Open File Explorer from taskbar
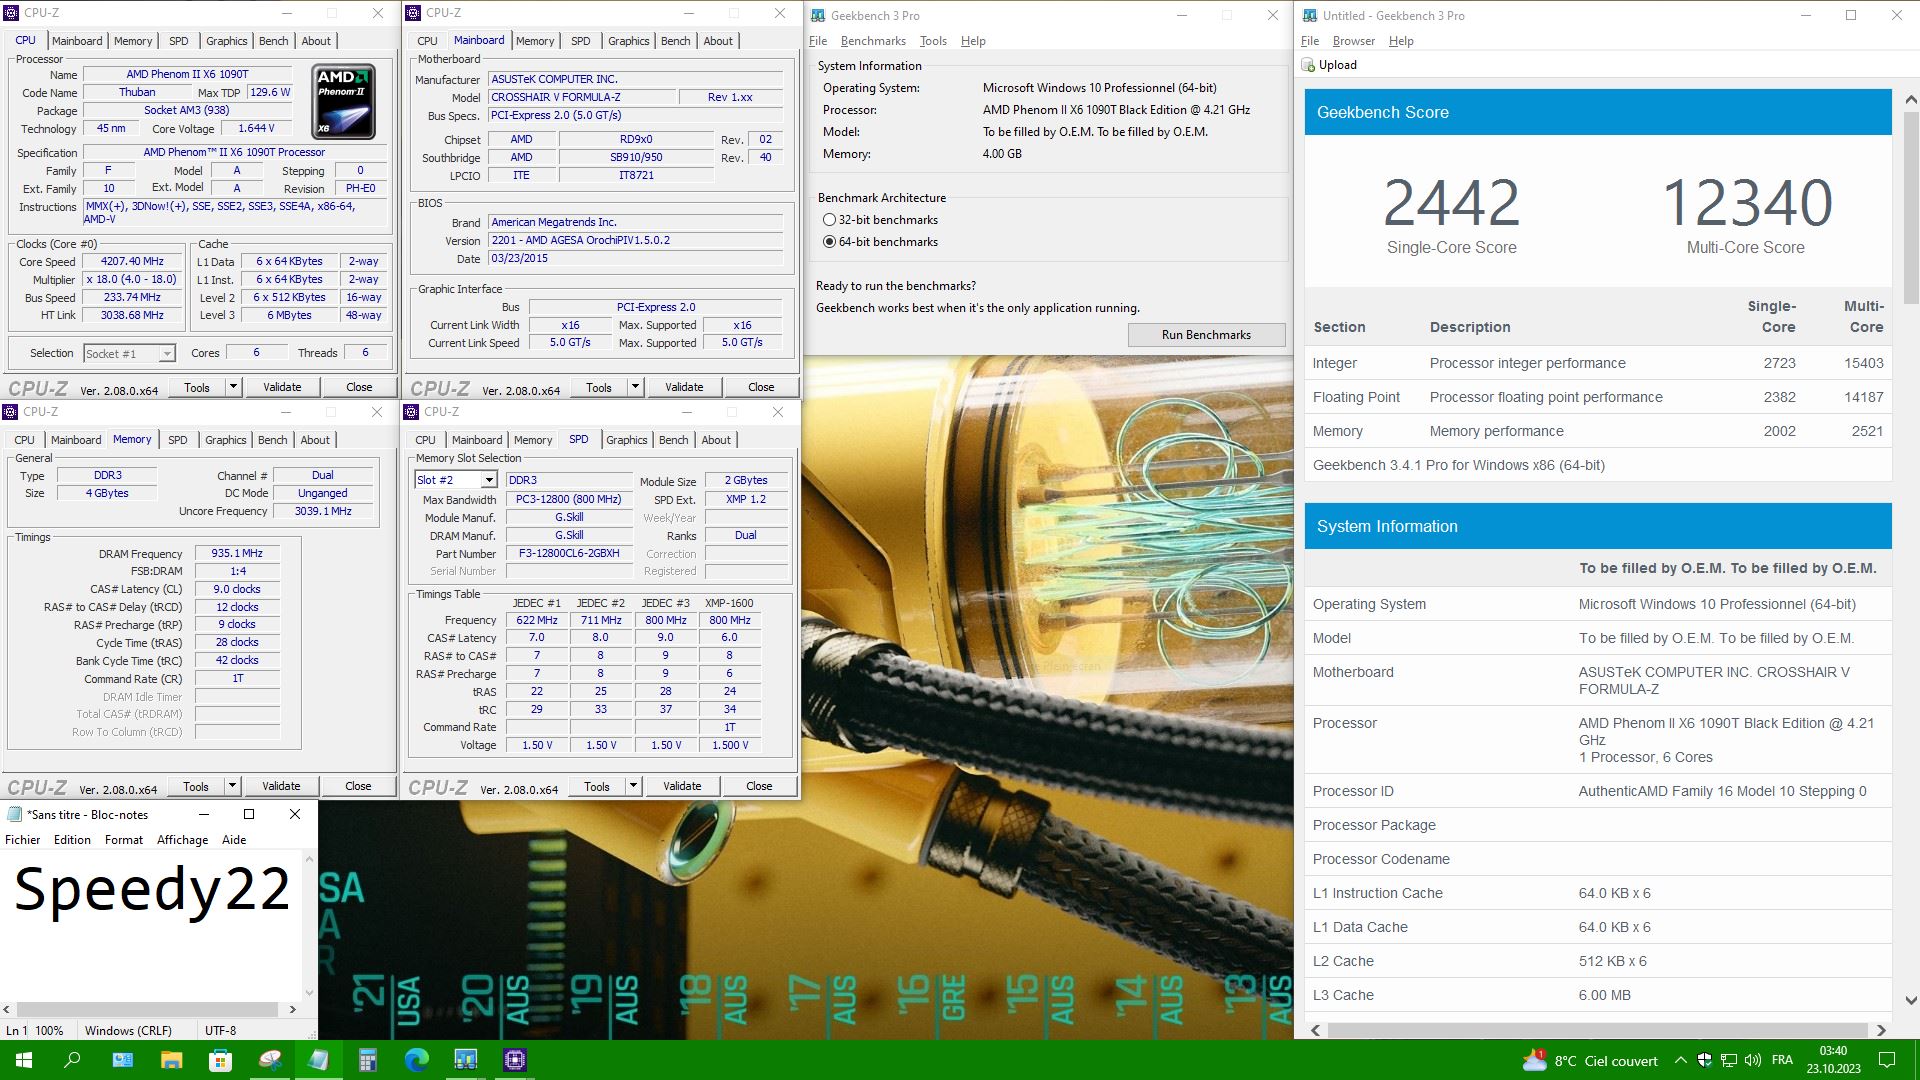Screen dimensions: 1920x1080 click(x=172, y=1060)
